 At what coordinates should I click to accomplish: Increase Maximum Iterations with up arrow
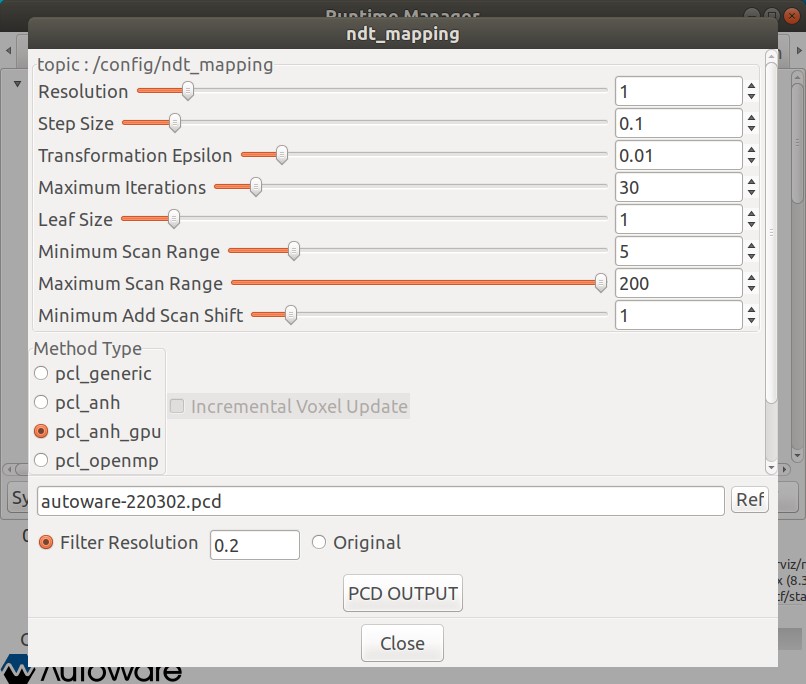pyautogui.click(x=752, y=182)
